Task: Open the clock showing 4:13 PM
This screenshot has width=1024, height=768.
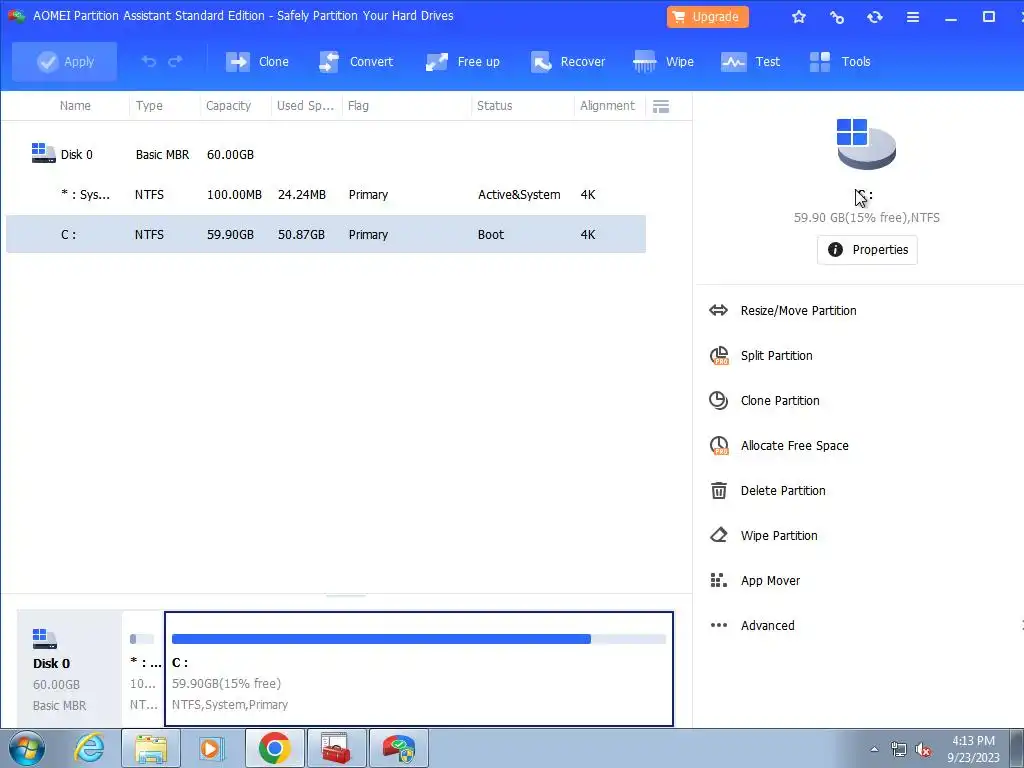Action: pyautogui.click(x=973, y=749)
